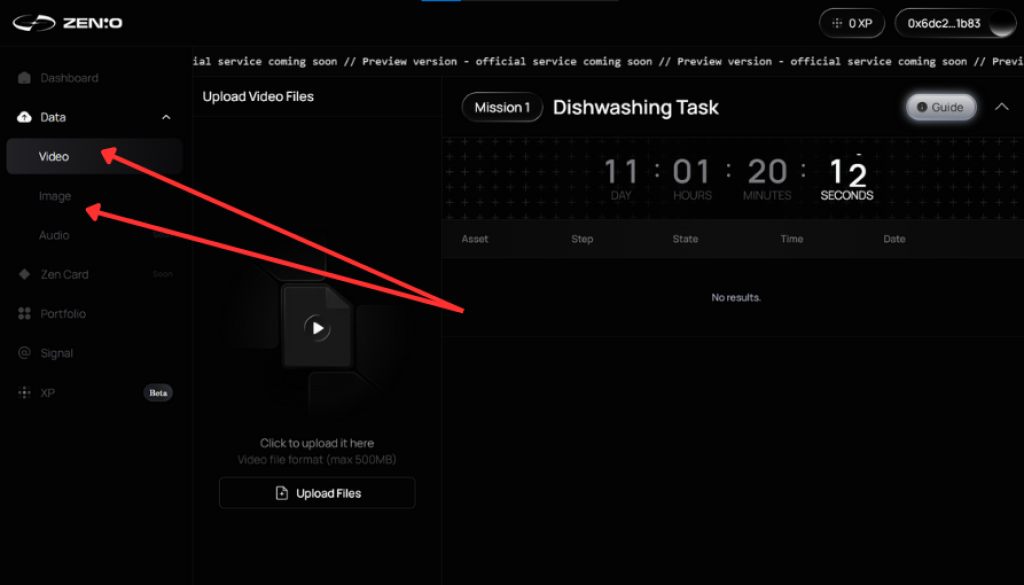
Task: Click the 0 XP balance indicator
Action: click(851, 23)
